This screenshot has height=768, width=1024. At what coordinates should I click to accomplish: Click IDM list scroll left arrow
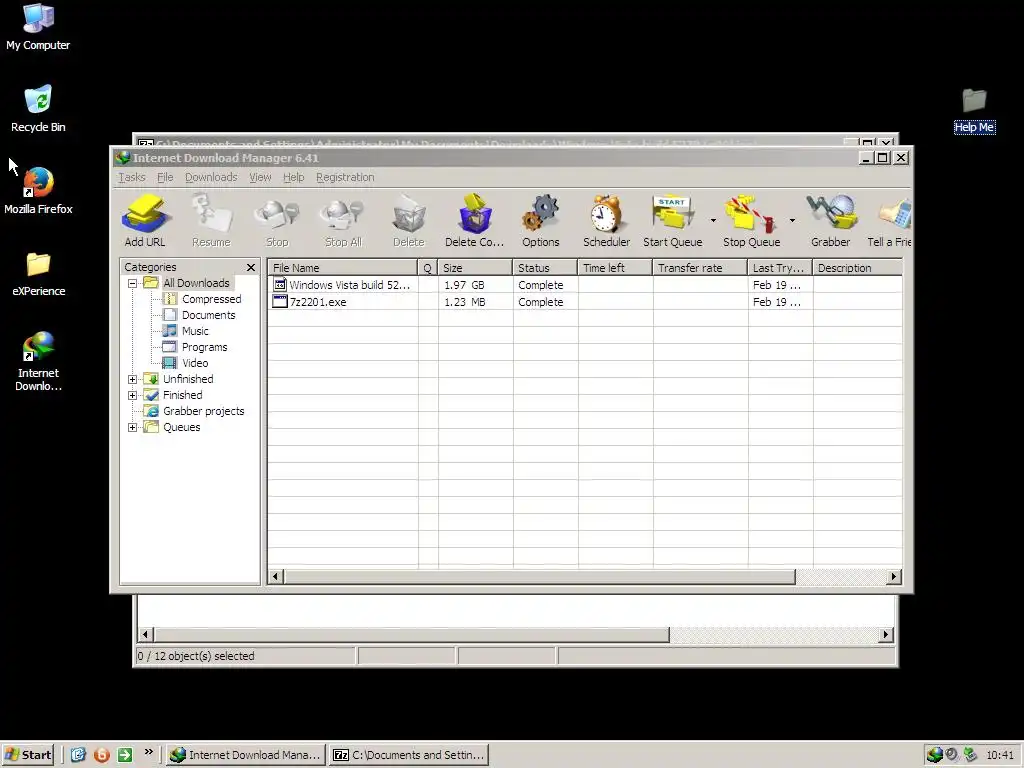(x=276, y=577)
